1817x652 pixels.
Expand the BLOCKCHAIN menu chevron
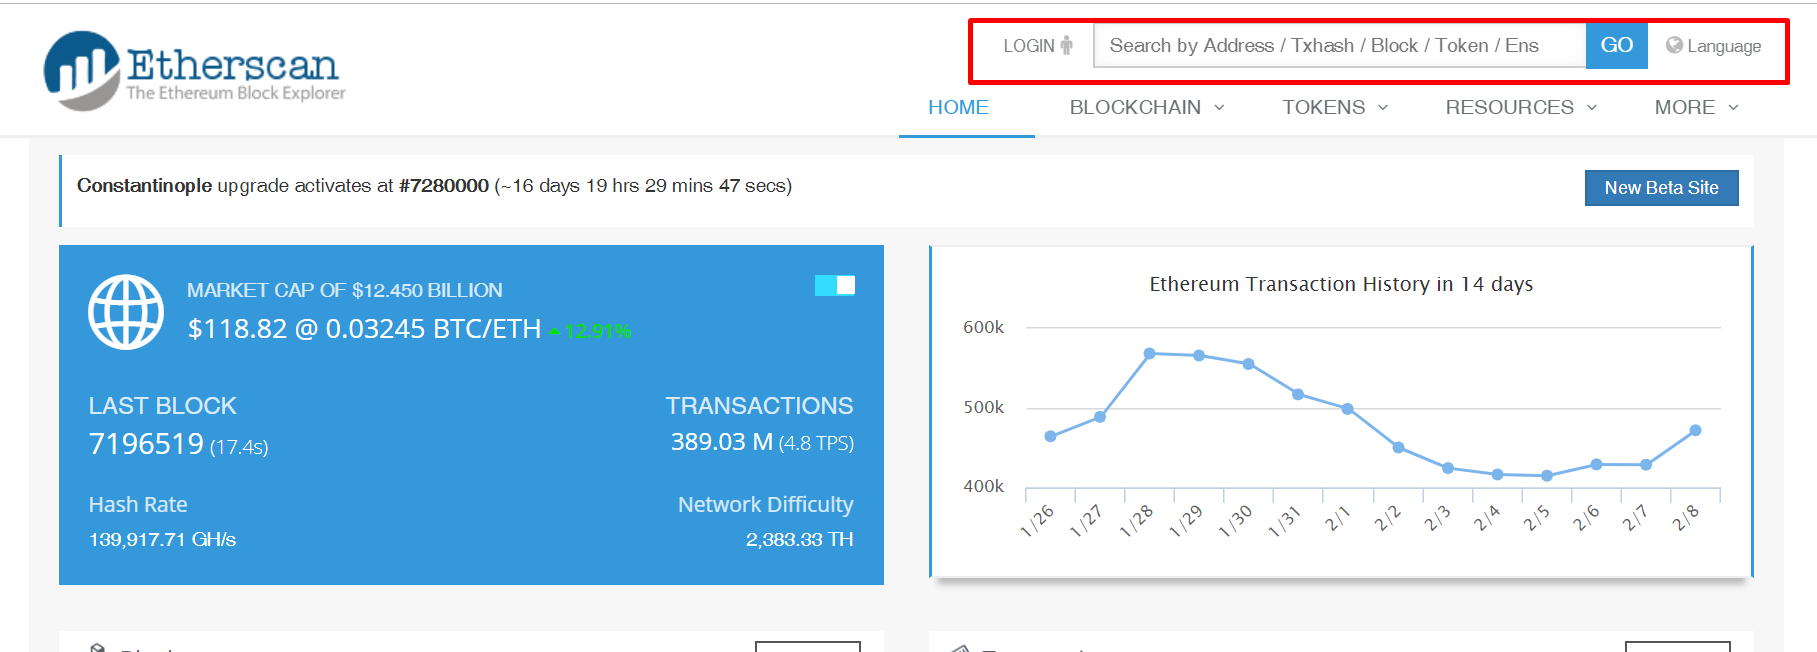click(1219, 108)
